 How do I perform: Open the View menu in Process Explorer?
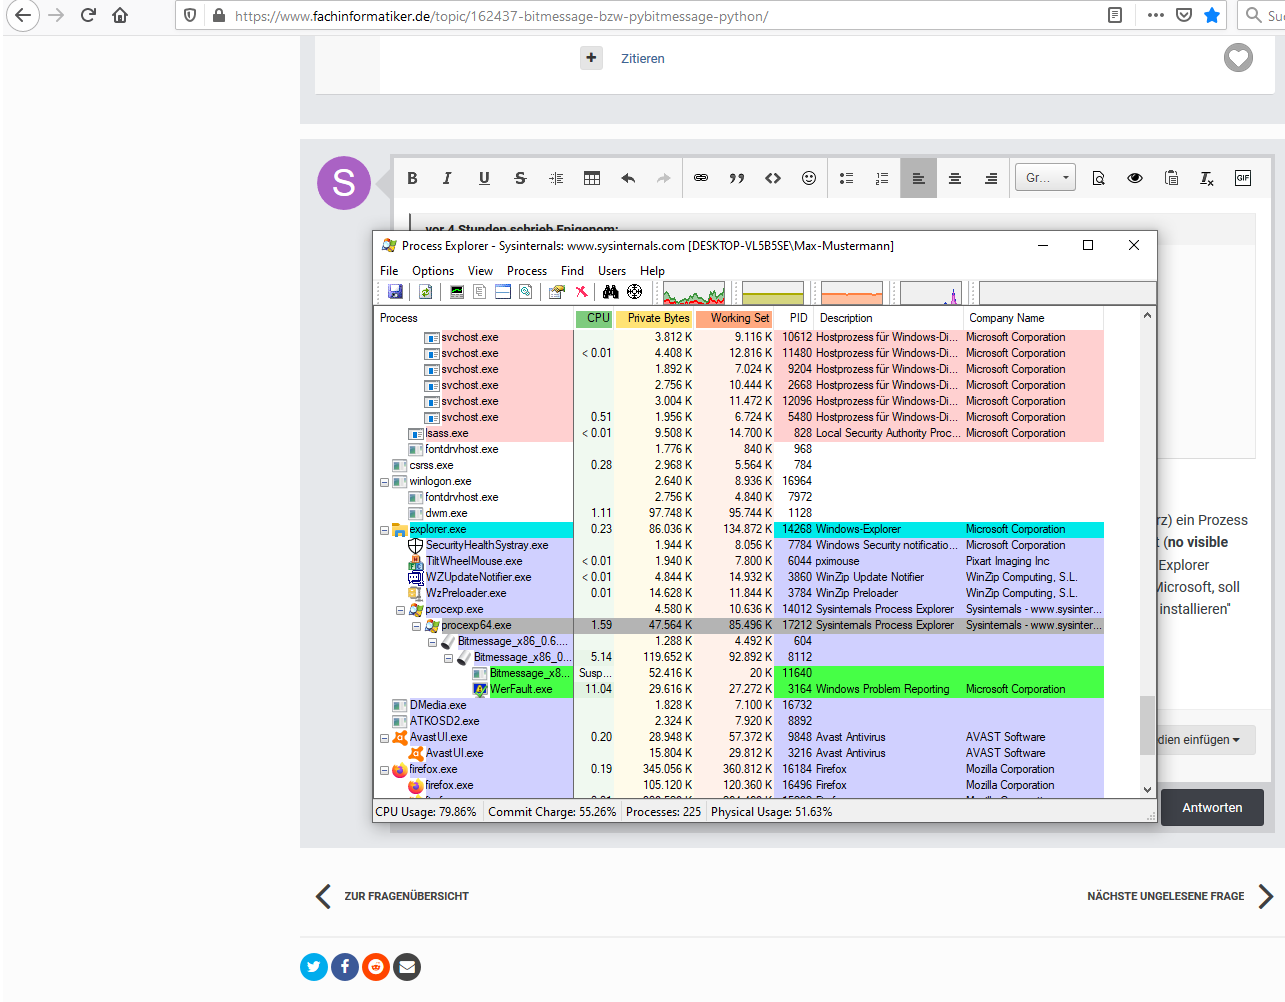pos(480,271)
